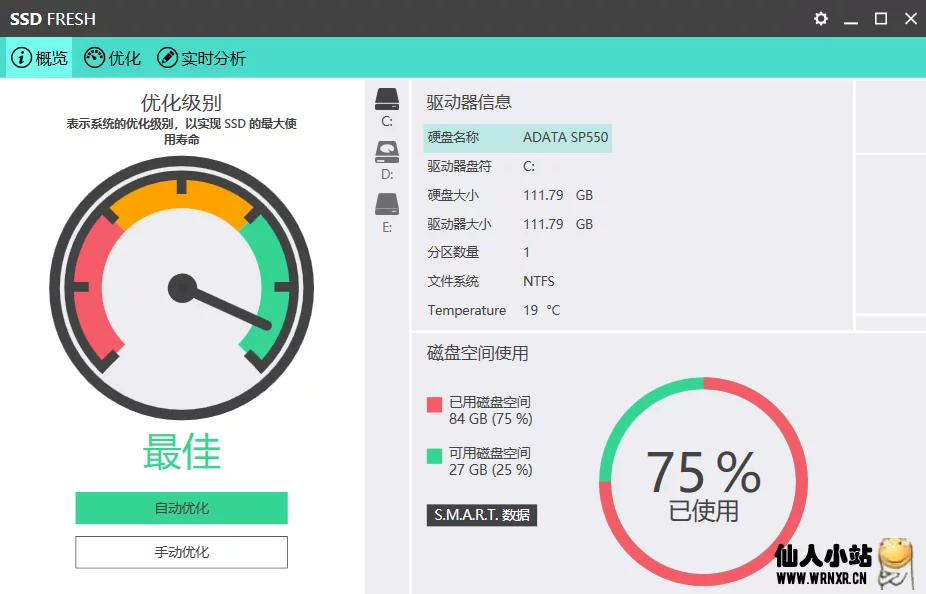926x594 pixels.
Task: Click the 84 GB (75 %) used text
Action: point(490,419)
